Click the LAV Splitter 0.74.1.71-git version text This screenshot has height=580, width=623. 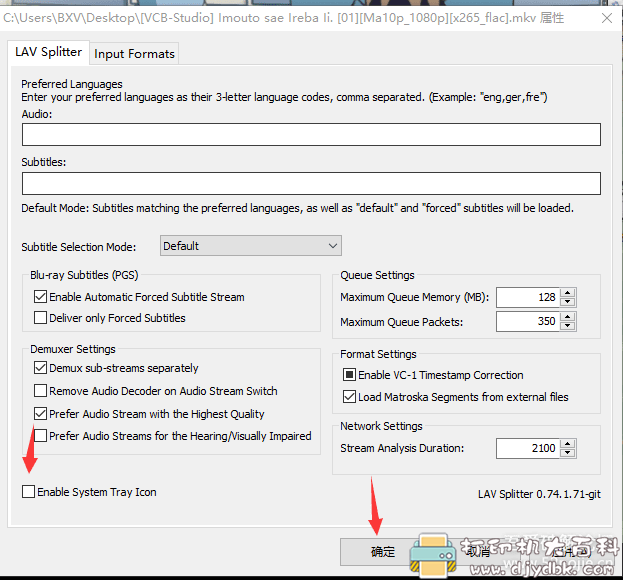coord(539,494)
